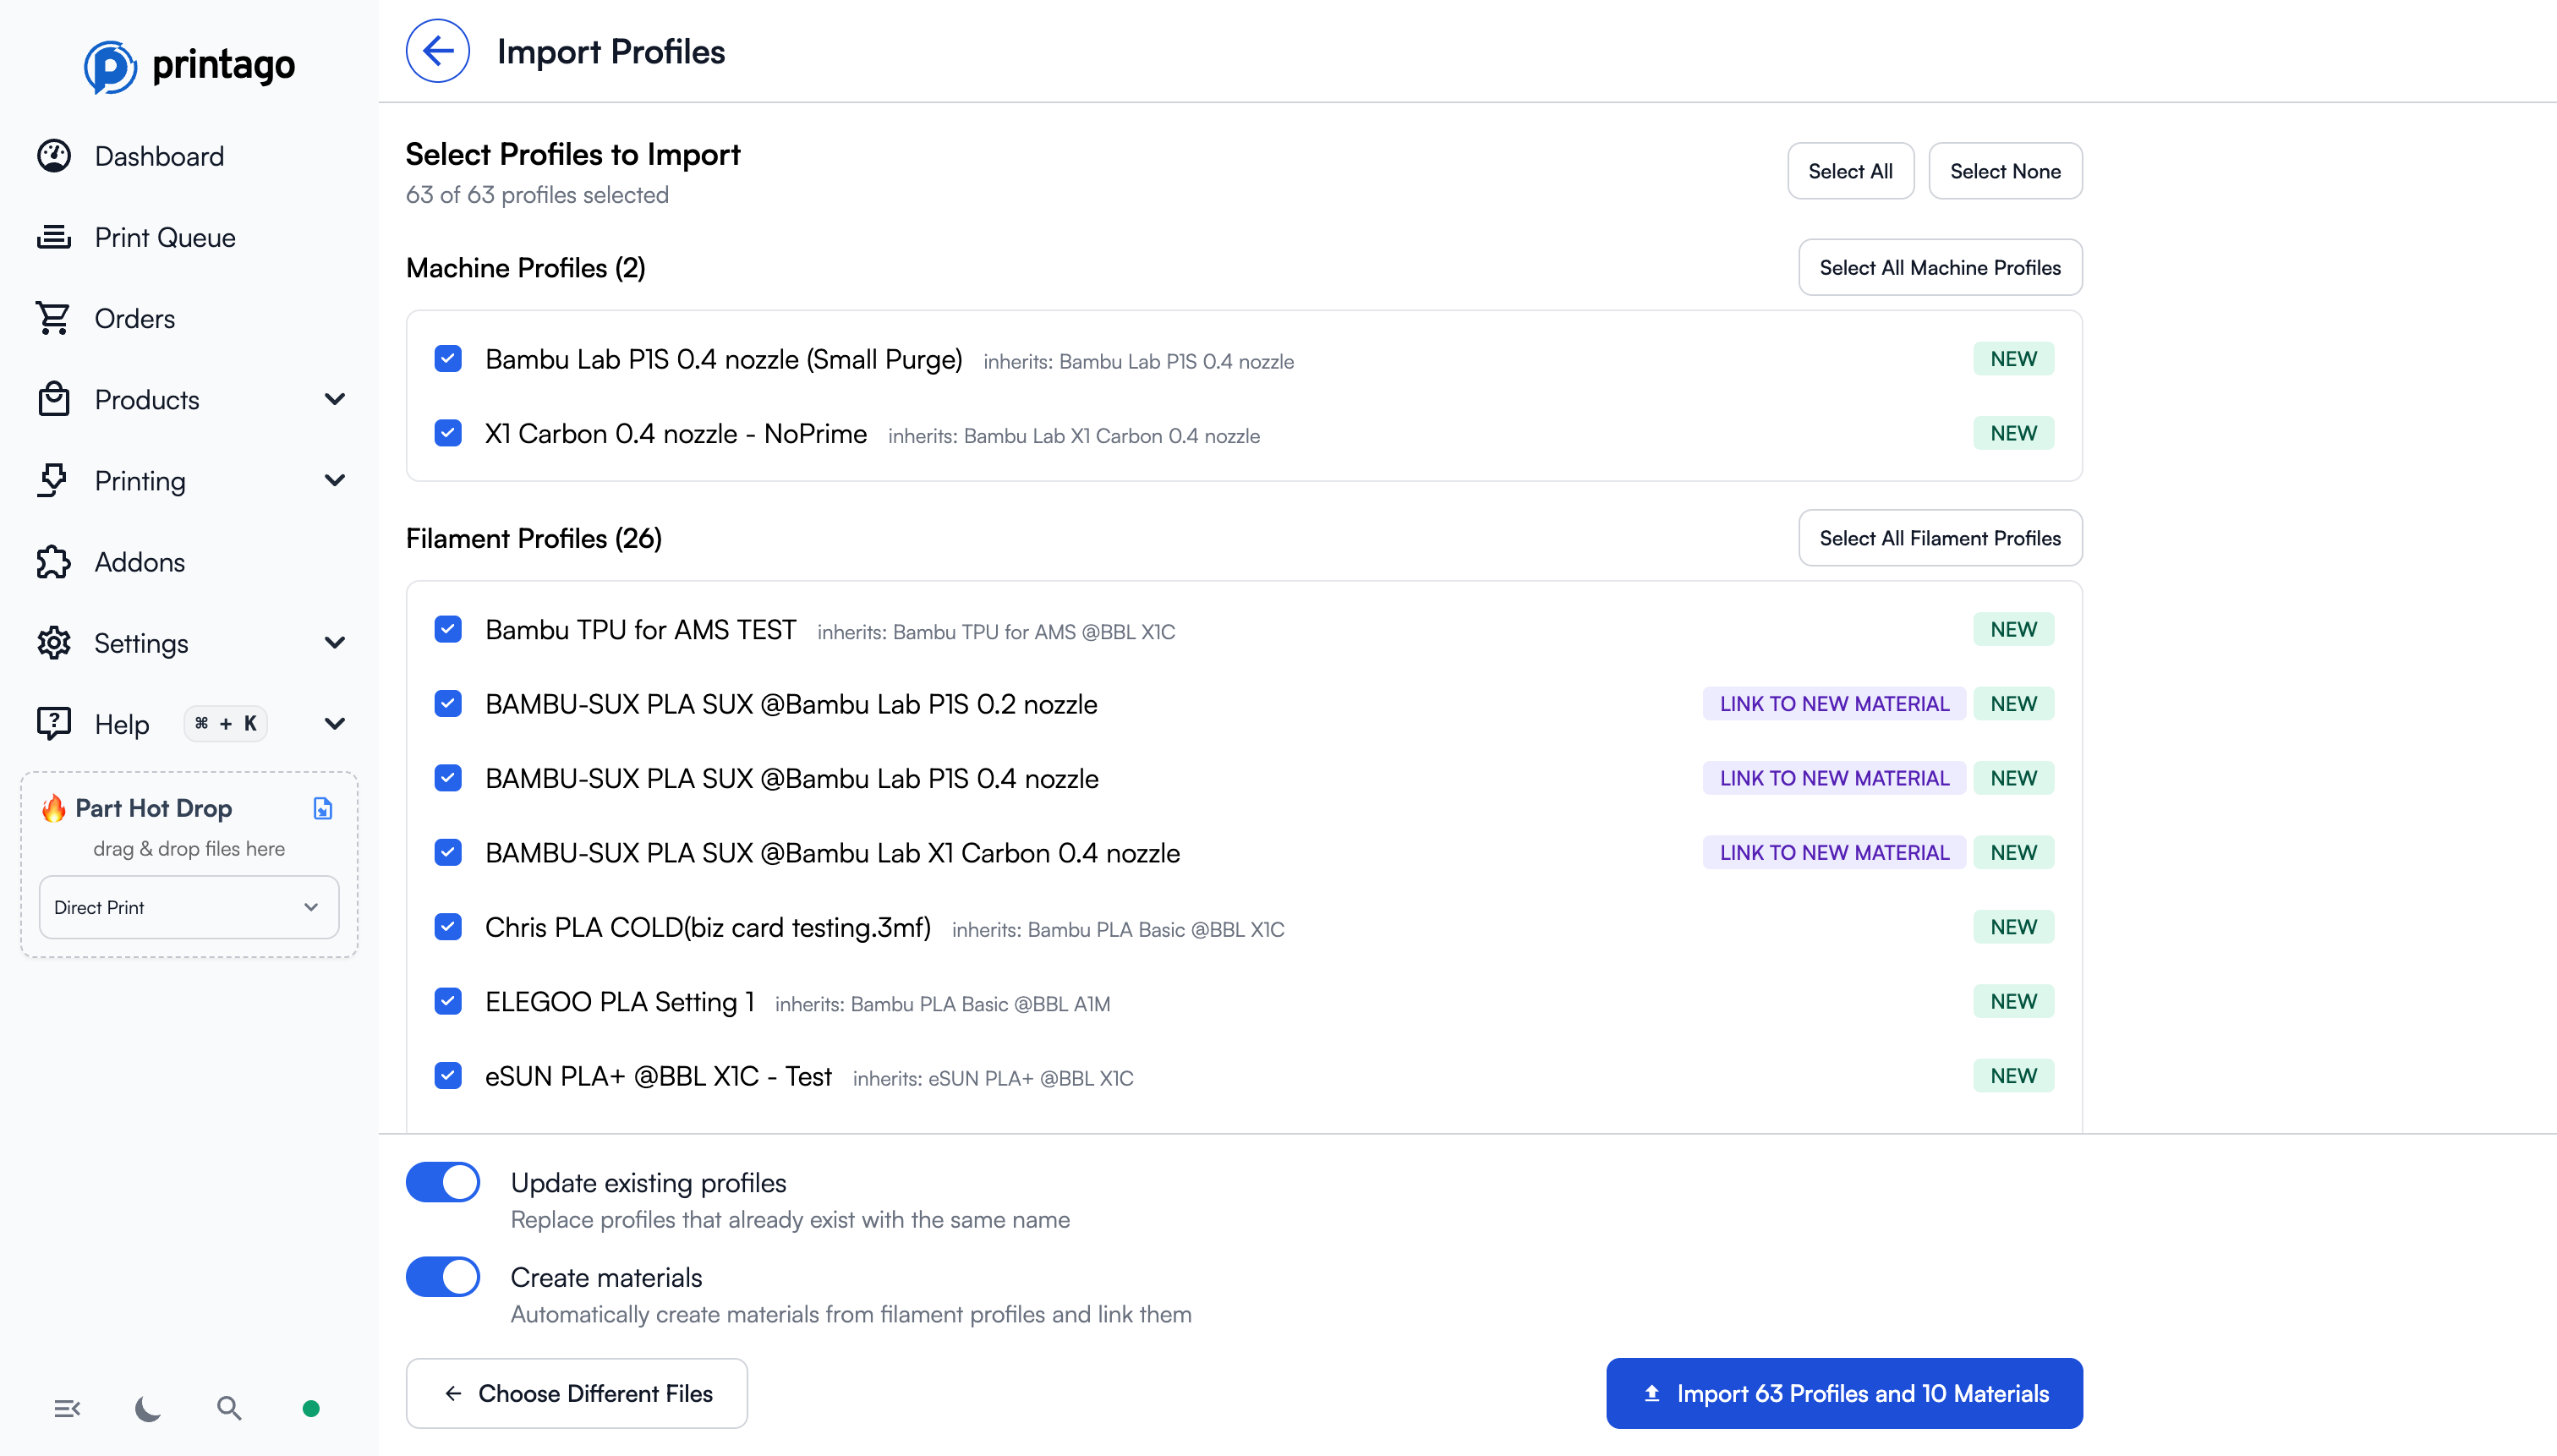Viewport: 2557px width, 1456px height.
Task: Collapse the sidebar with the collapse icon
Action: coord(67,1407)
